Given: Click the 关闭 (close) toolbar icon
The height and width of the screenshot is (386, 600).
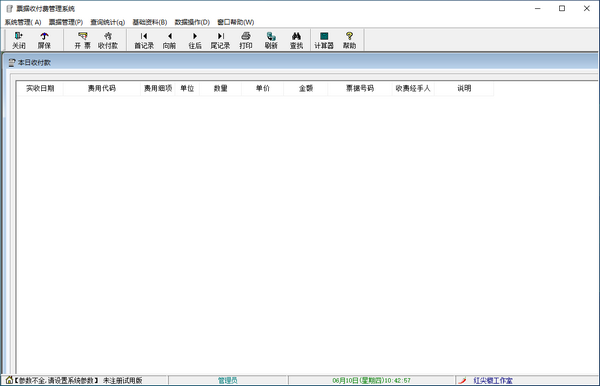Looking at the screenshot, I should pyautogui.click(x=18, y=40).
